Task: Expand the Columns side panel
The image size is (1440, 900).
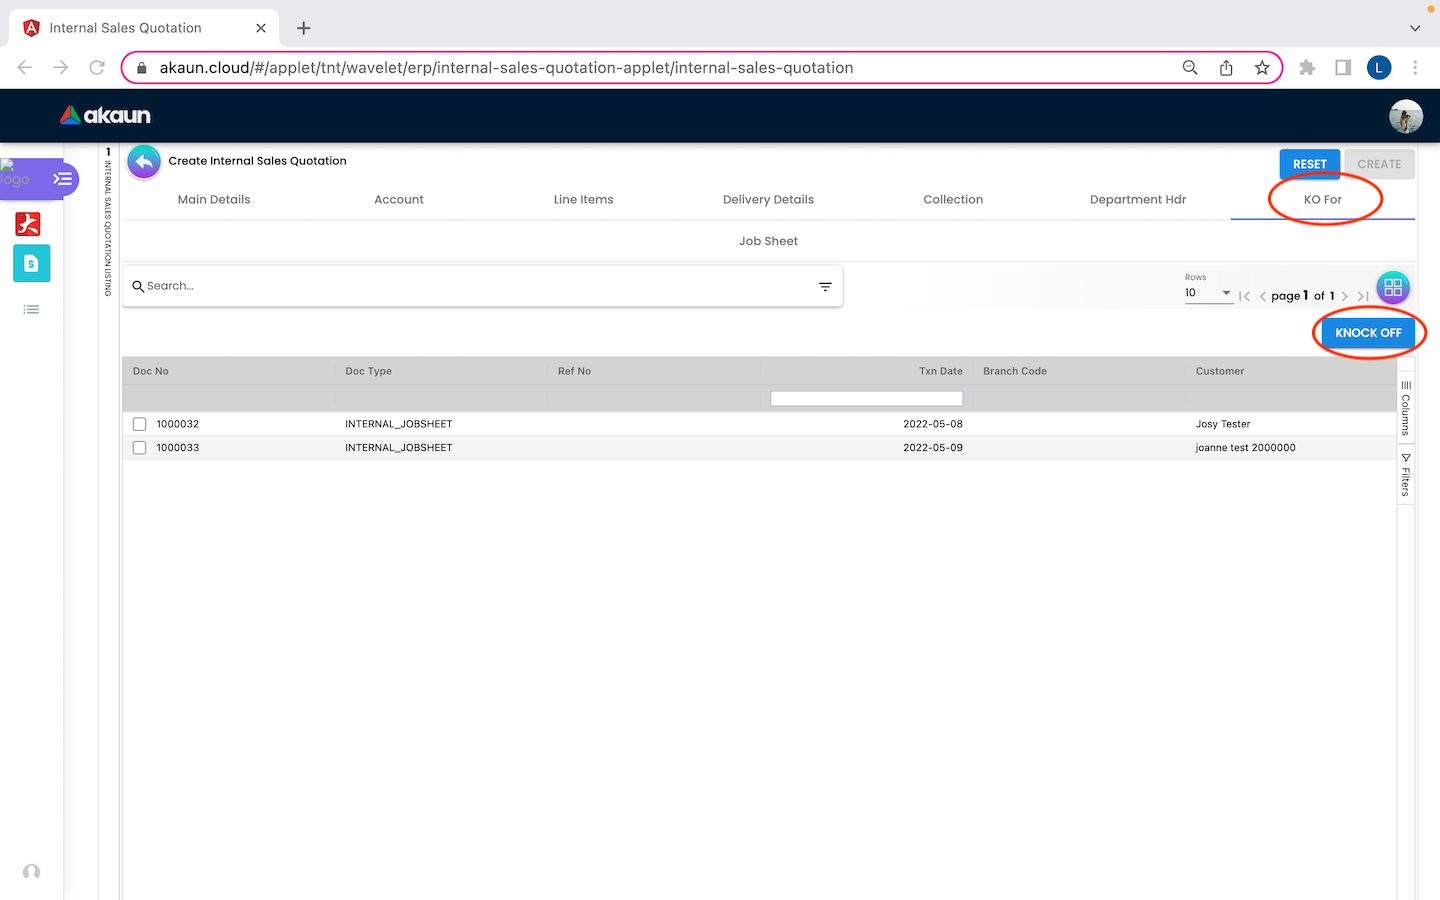Action: [1405, 408]
